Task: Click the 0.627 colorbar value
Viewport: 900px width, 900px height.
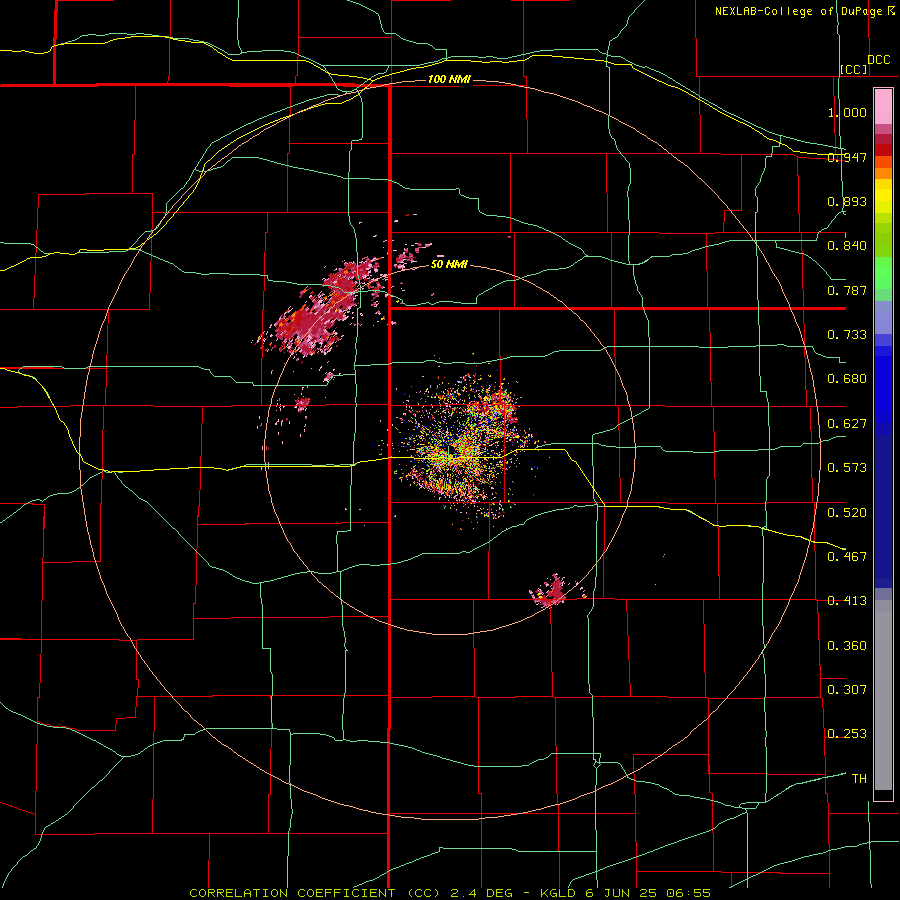Action: tap(847, 424)
